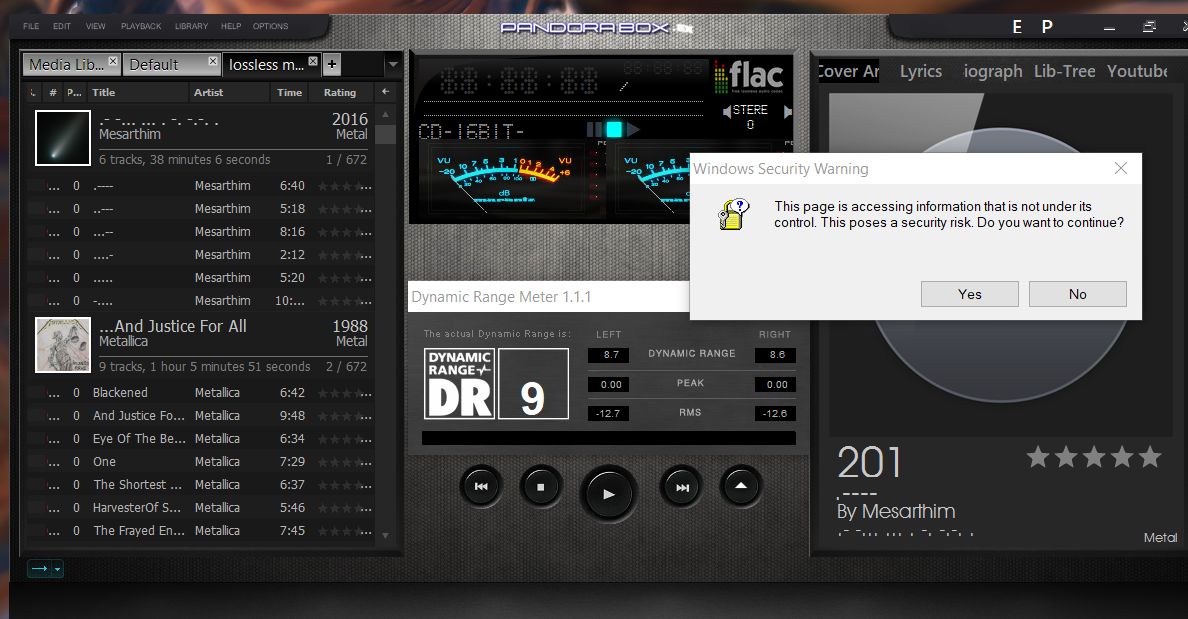This screenshot has height=619, width=1188.
Task: Open the File menu
Action: [x=31, y=26]
